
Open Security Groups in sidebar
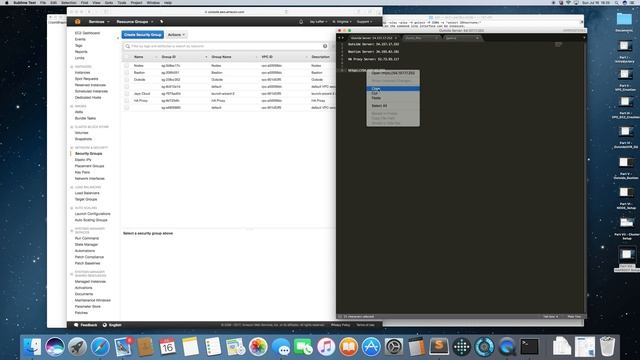click(89, 153)
